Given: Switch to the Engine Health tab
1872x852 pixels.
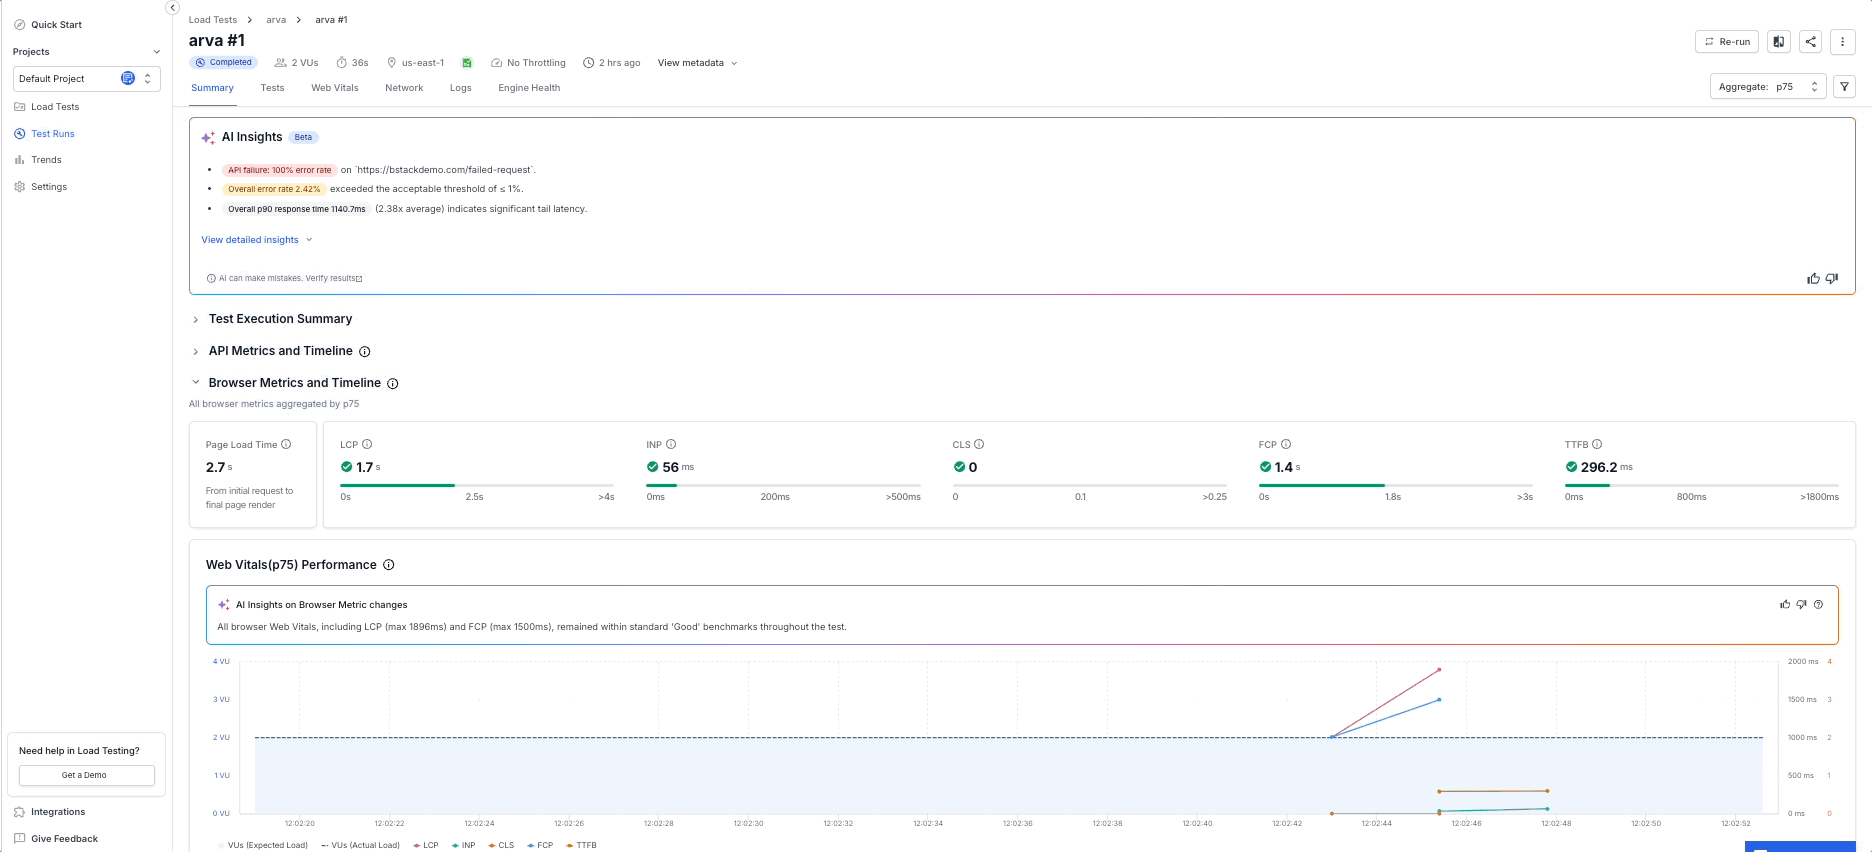Looking at the screenshot, I should pyautogui.click(x=529, y=88).
